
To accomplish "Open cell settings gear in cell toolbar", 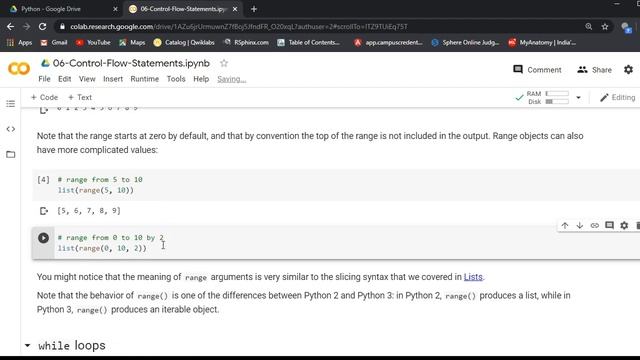I will click(x=624, y=225).
